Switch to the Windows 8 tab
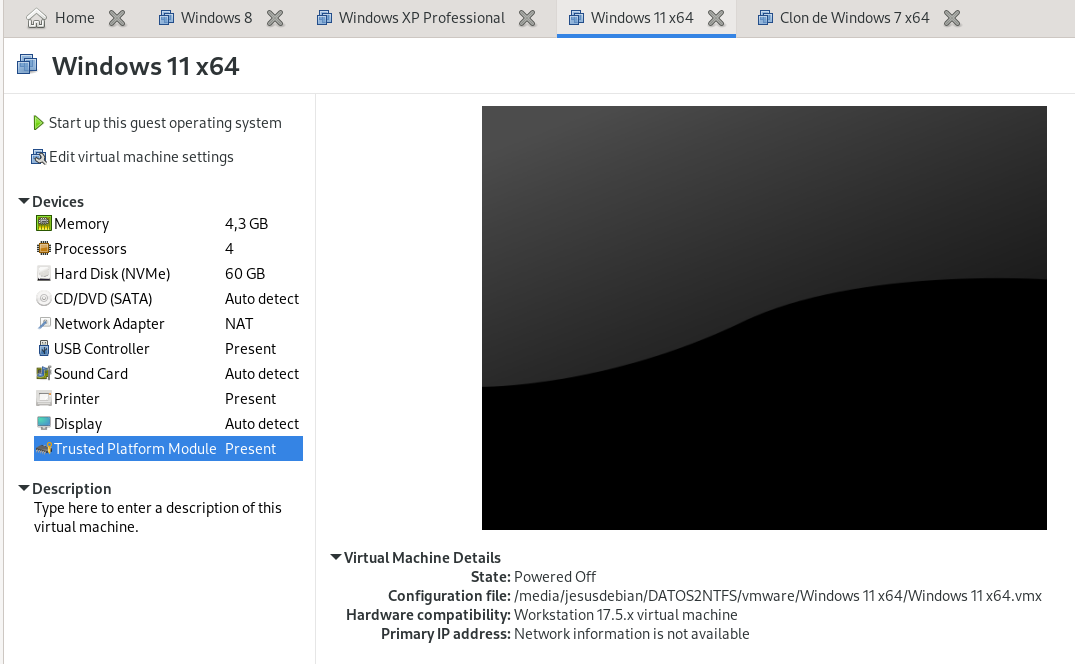 click(x=217, y=18)
